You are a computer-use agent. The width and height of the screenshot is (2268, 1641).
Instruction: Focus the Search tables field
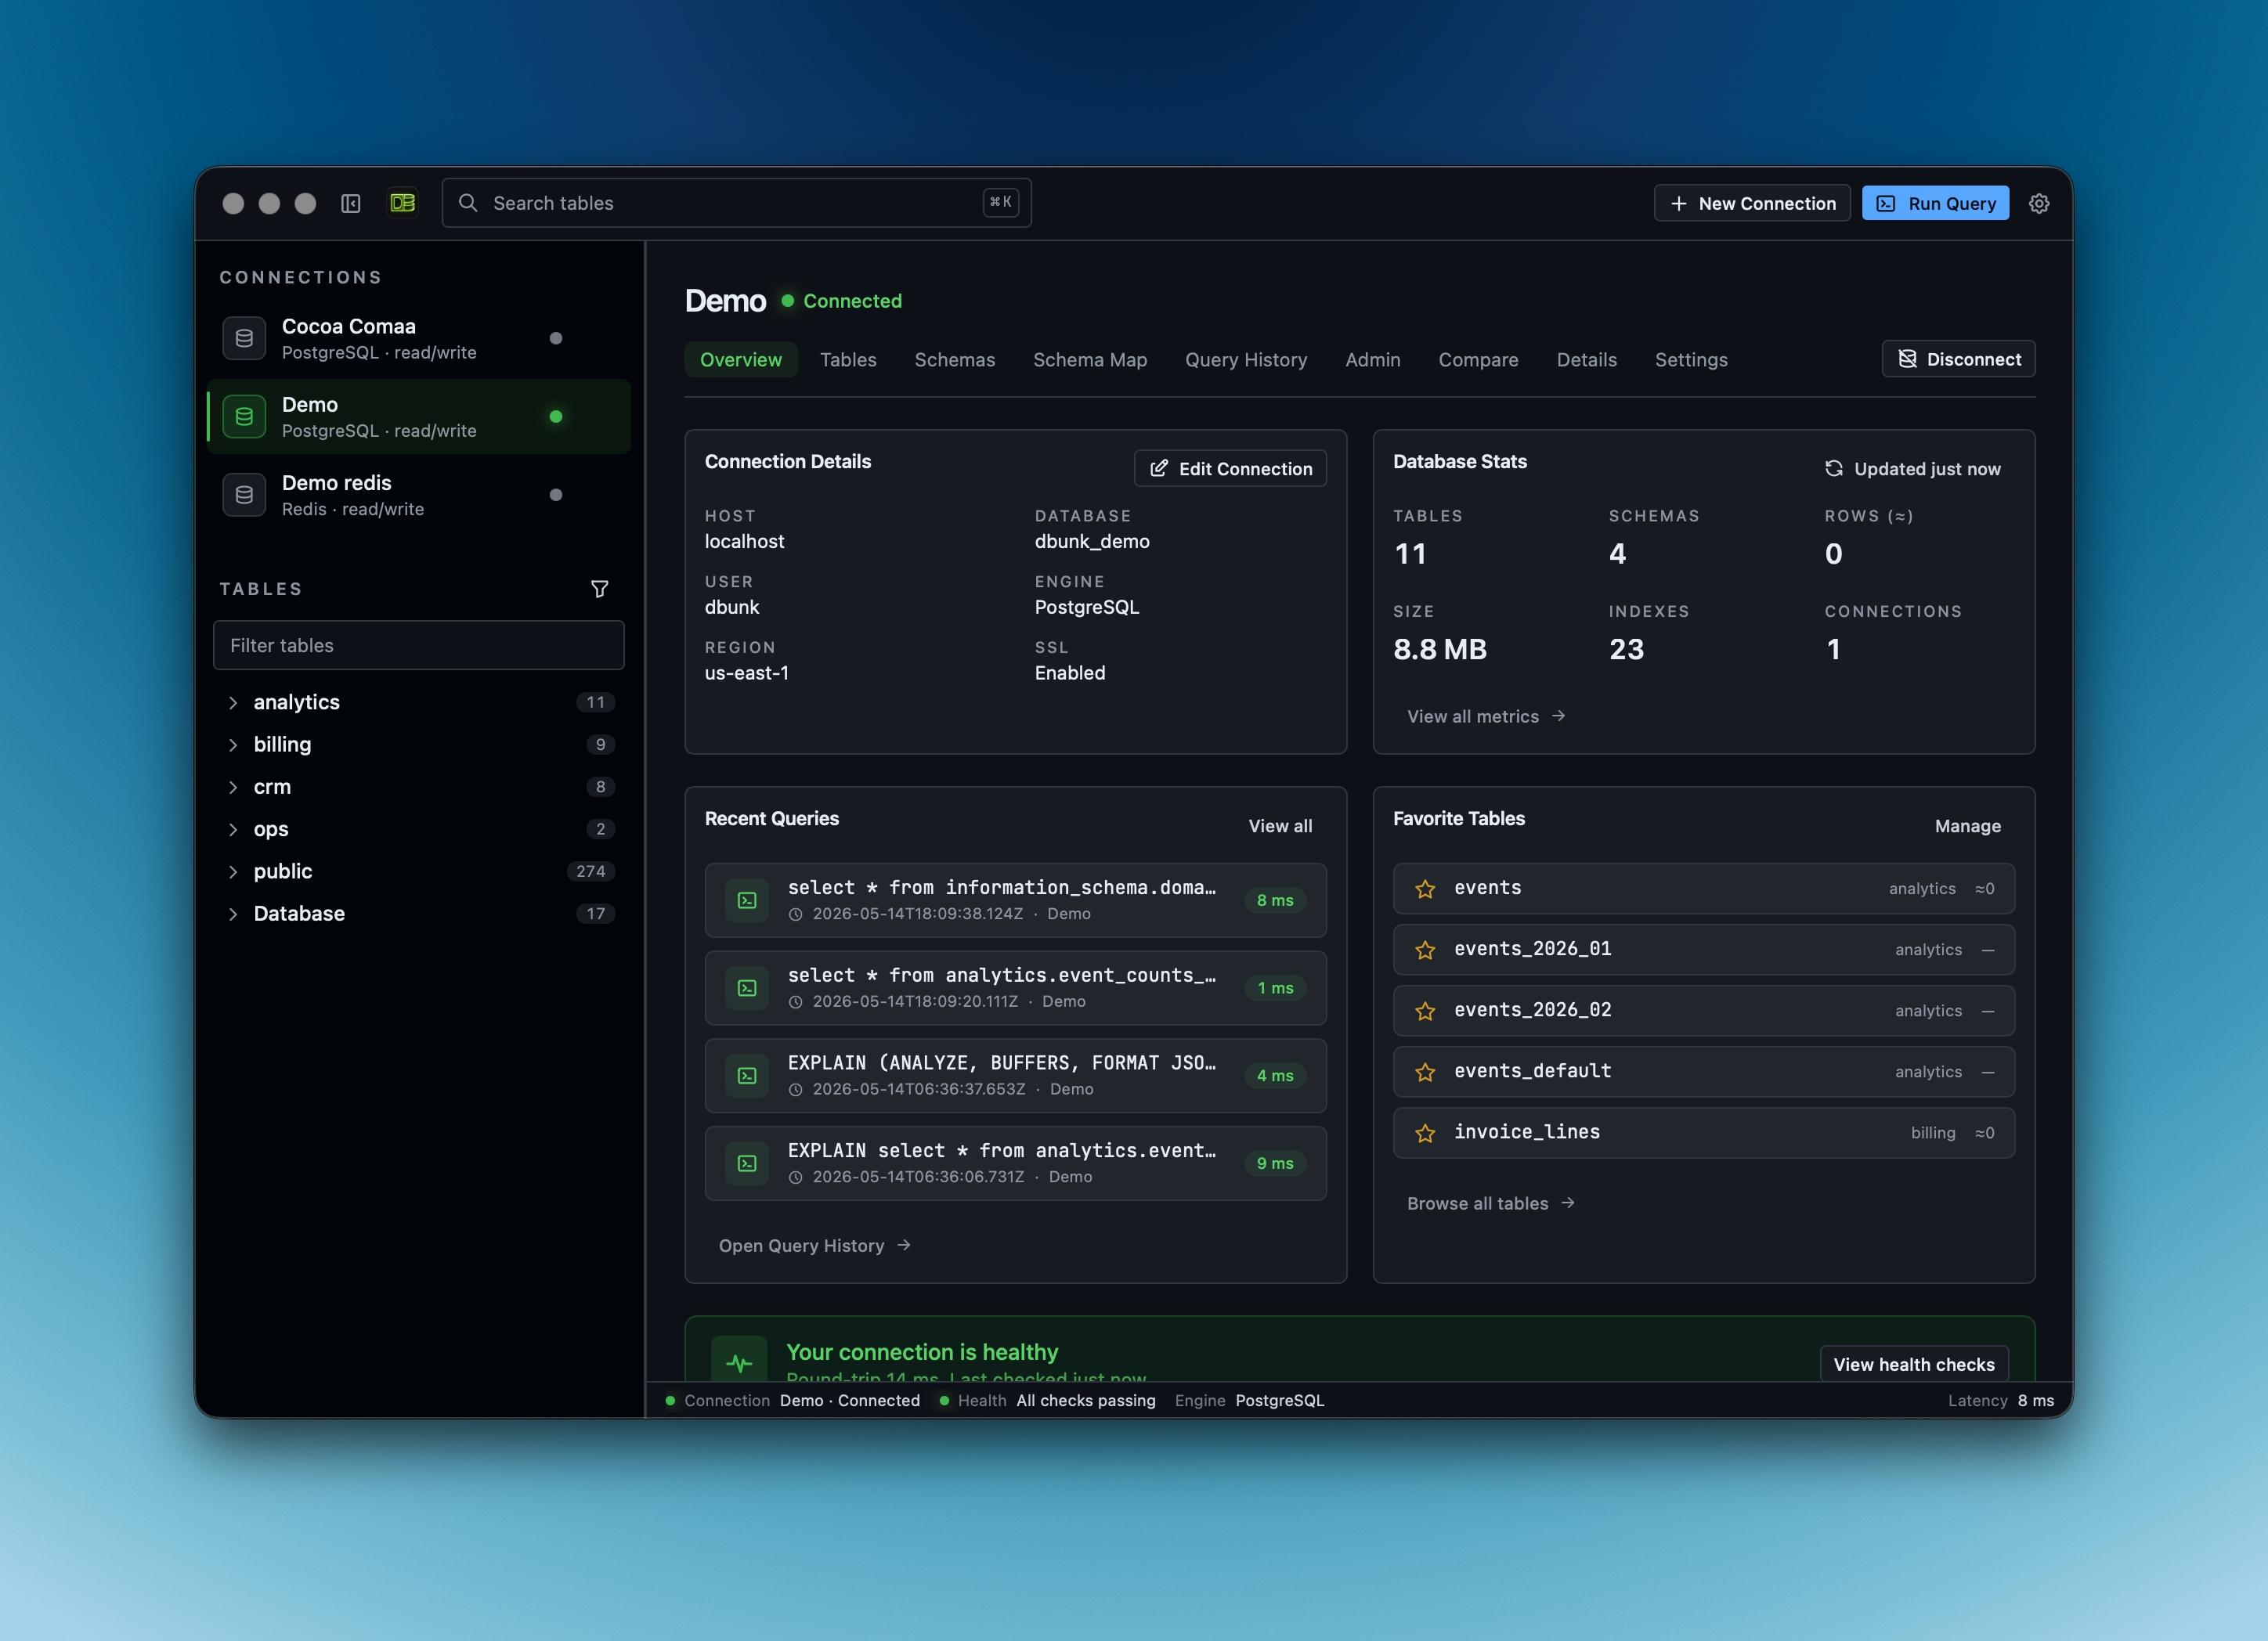tap(736, 203)
